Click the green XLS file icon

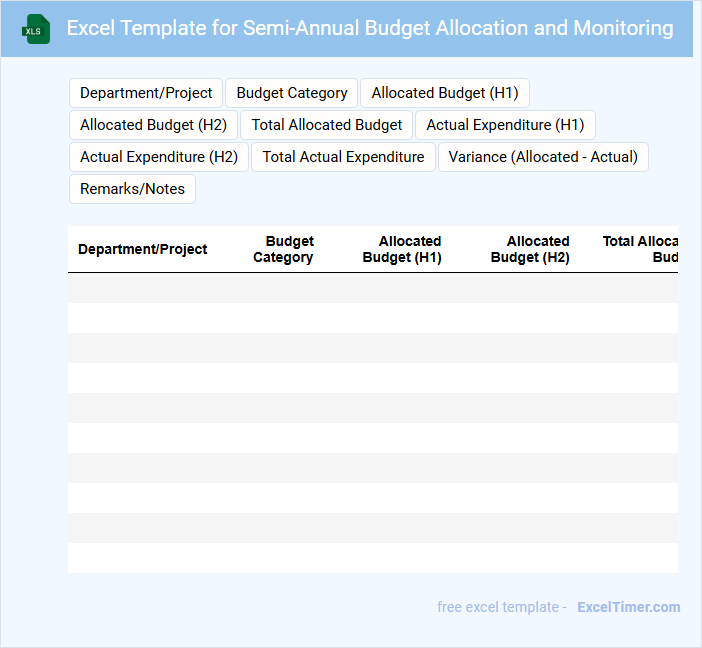(36, 29)
